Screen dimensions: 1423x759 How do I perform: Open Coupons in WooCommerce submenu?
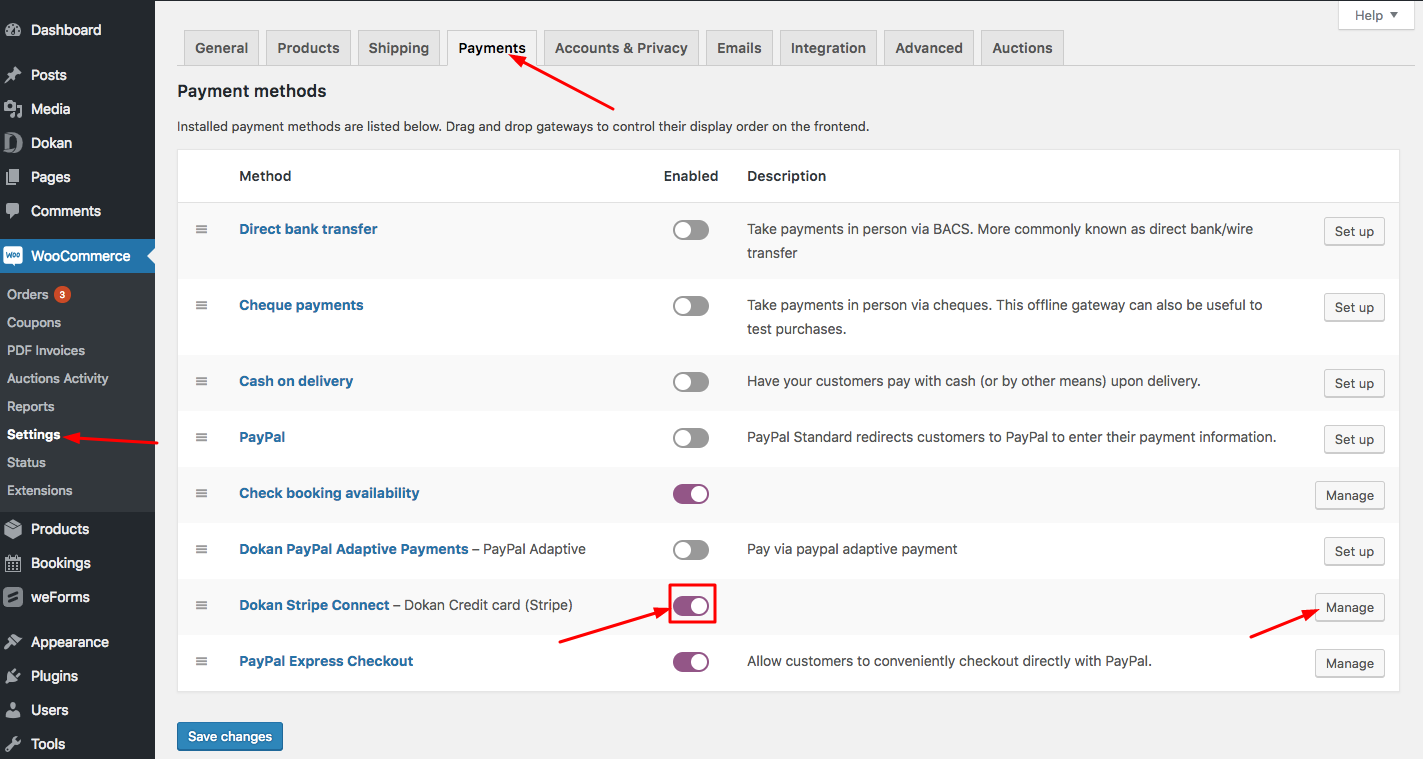[34, 322]
